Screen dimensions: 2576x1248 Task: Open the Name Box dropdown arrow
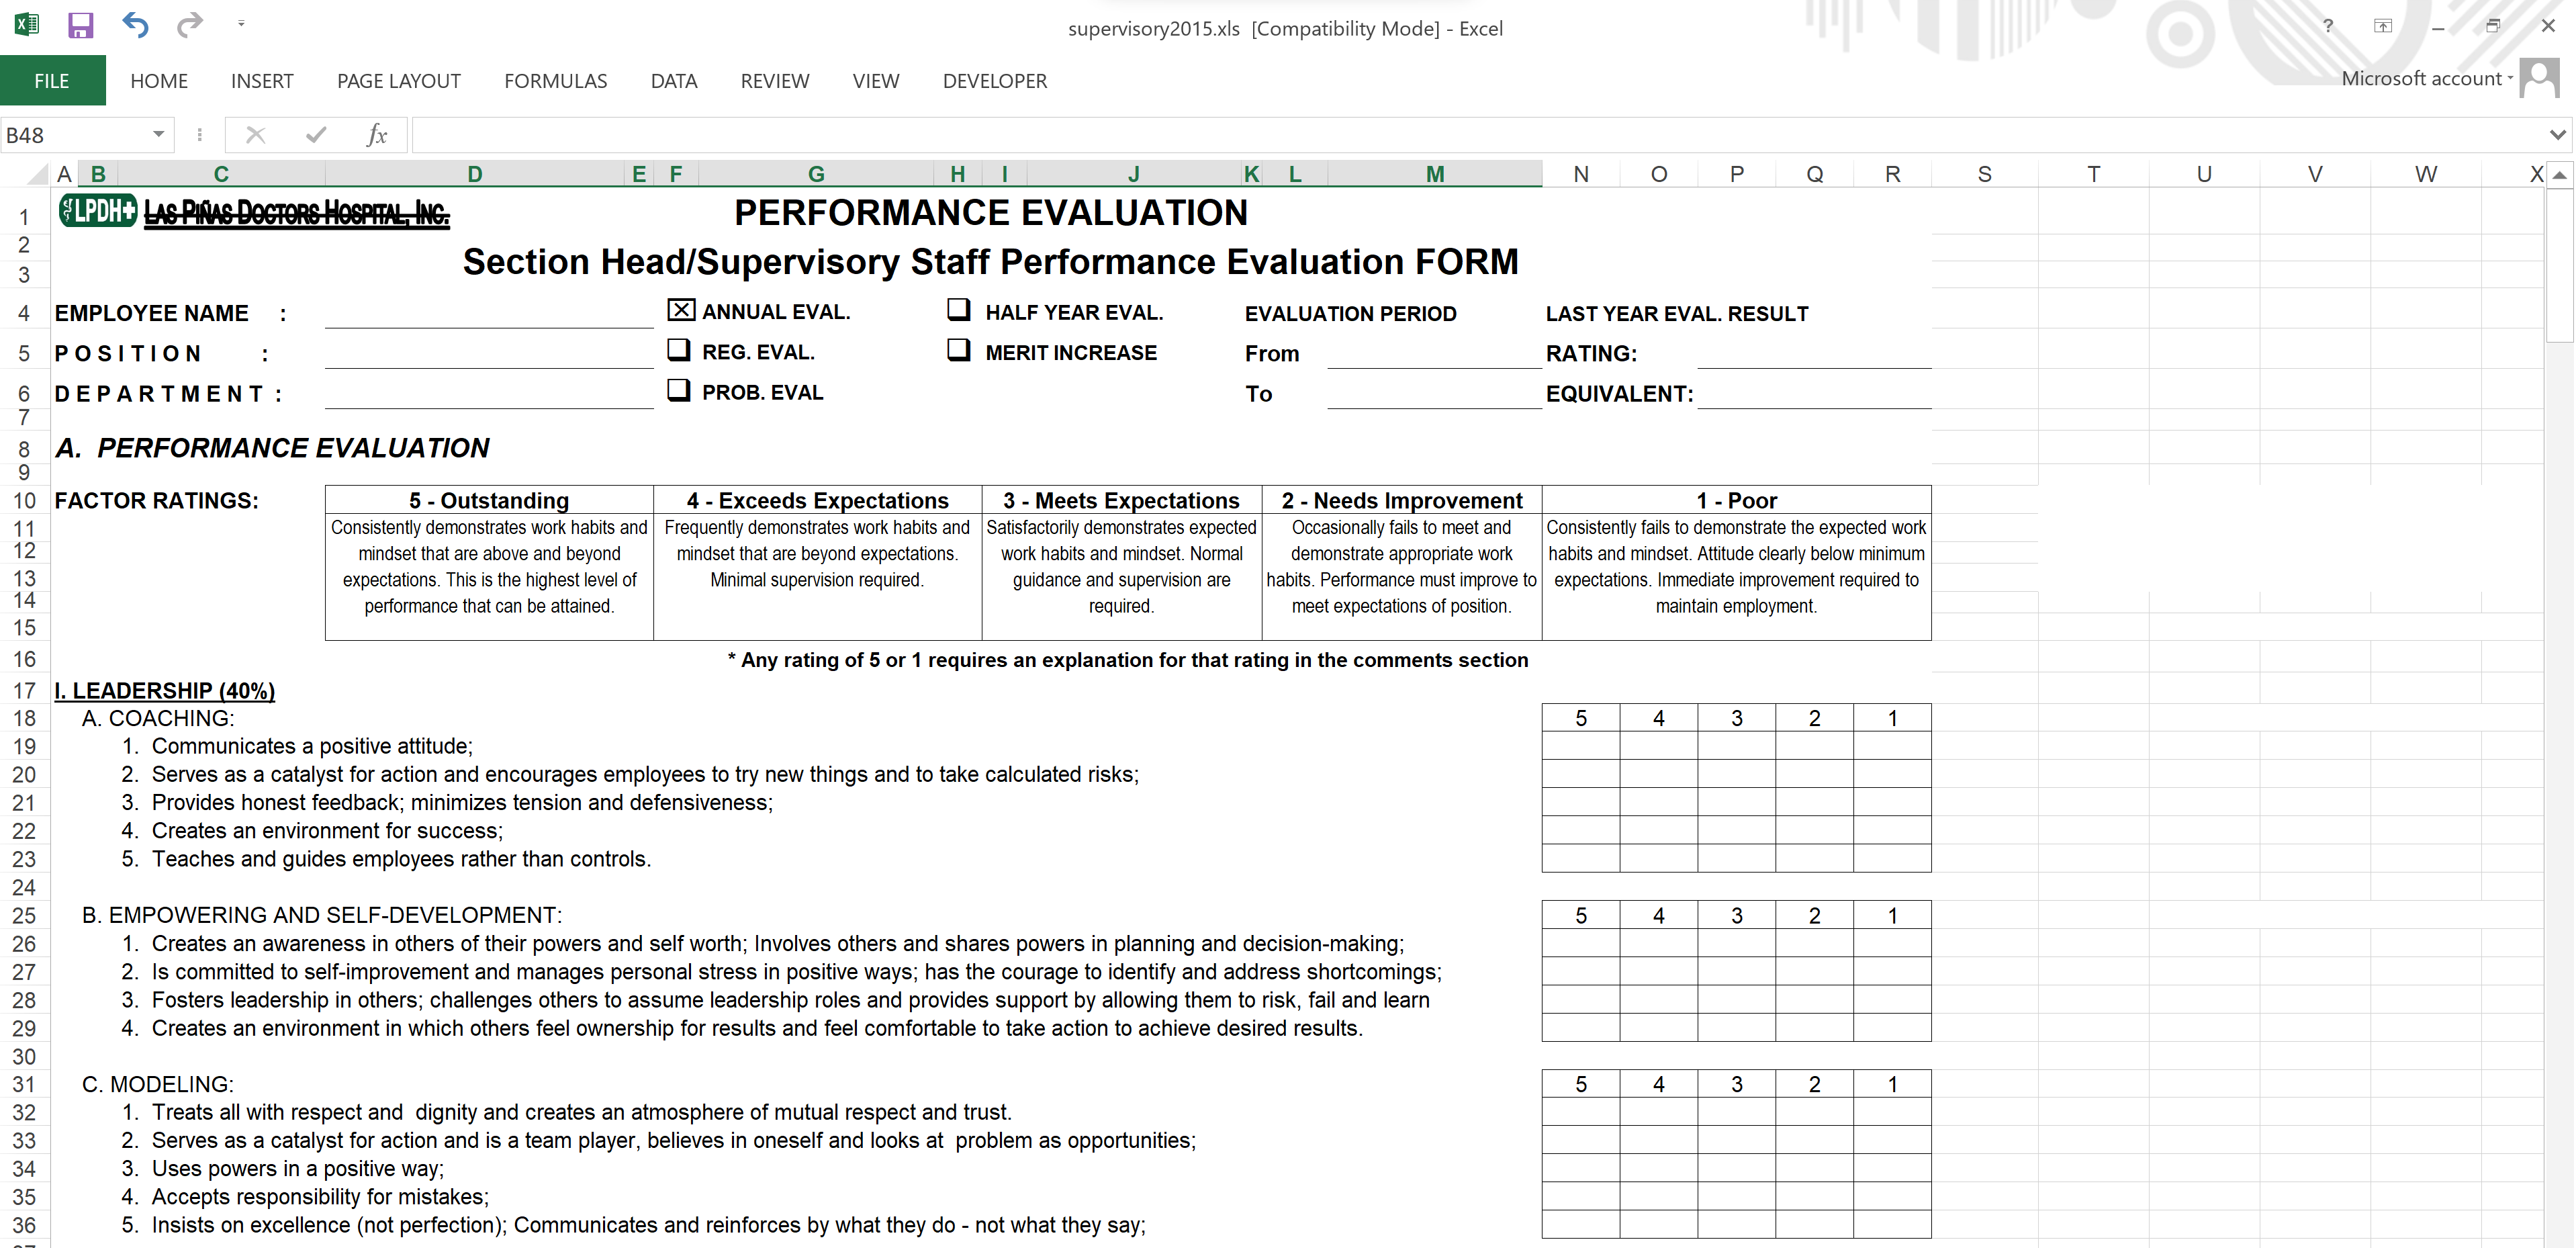(158, 135)
